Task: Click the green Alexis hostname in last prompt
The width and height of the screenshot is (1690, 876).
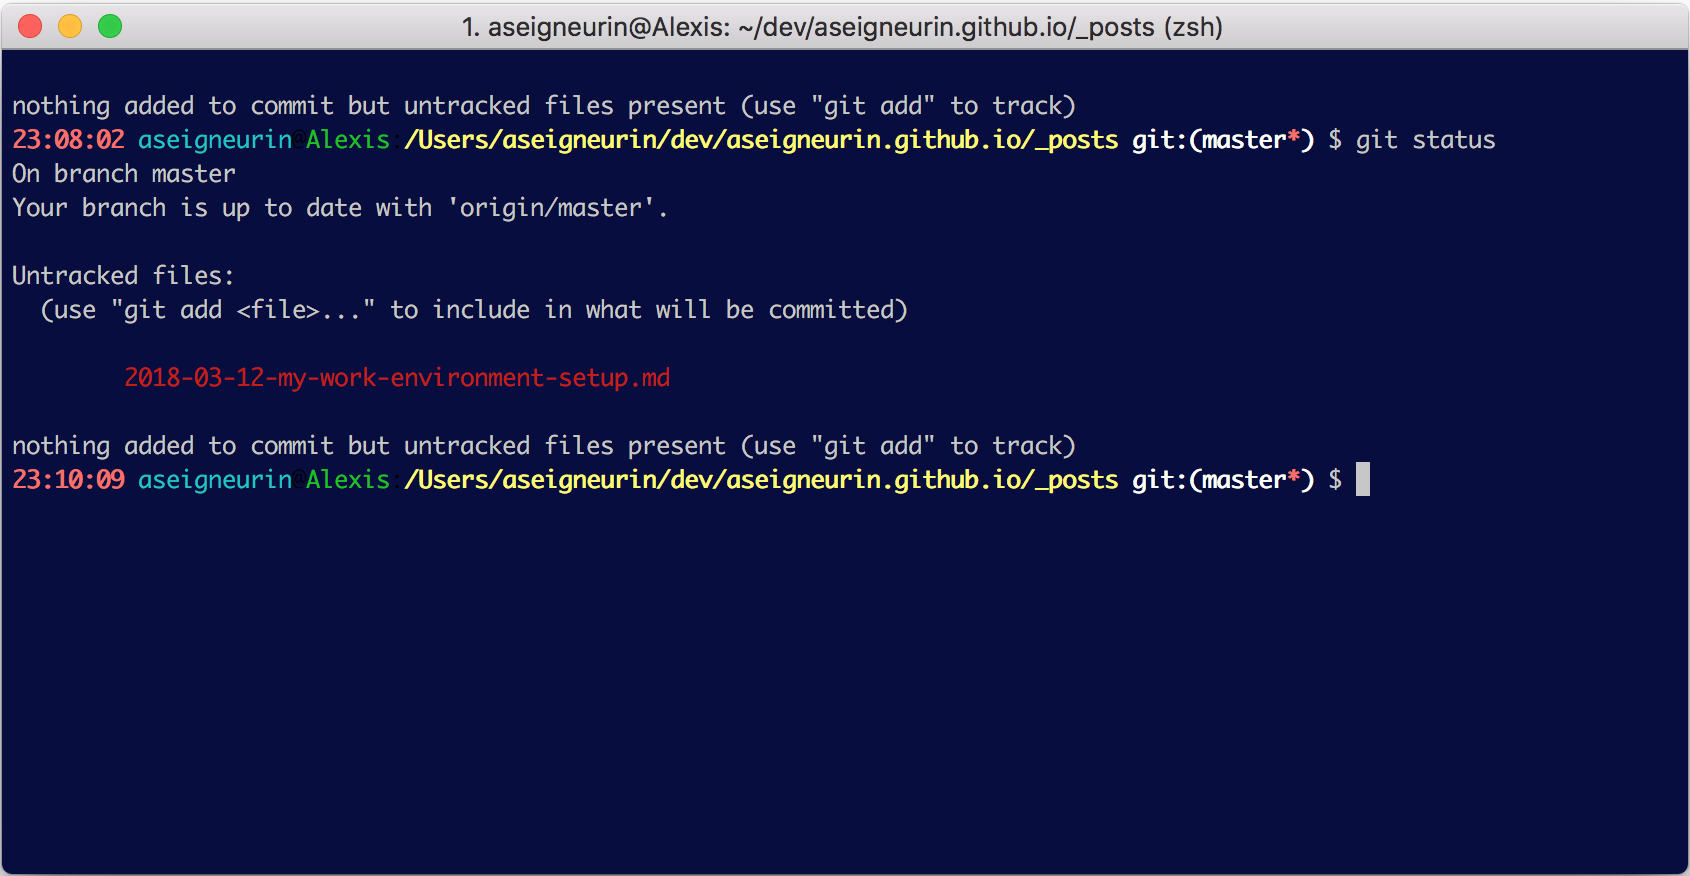Action: point(348,480)
